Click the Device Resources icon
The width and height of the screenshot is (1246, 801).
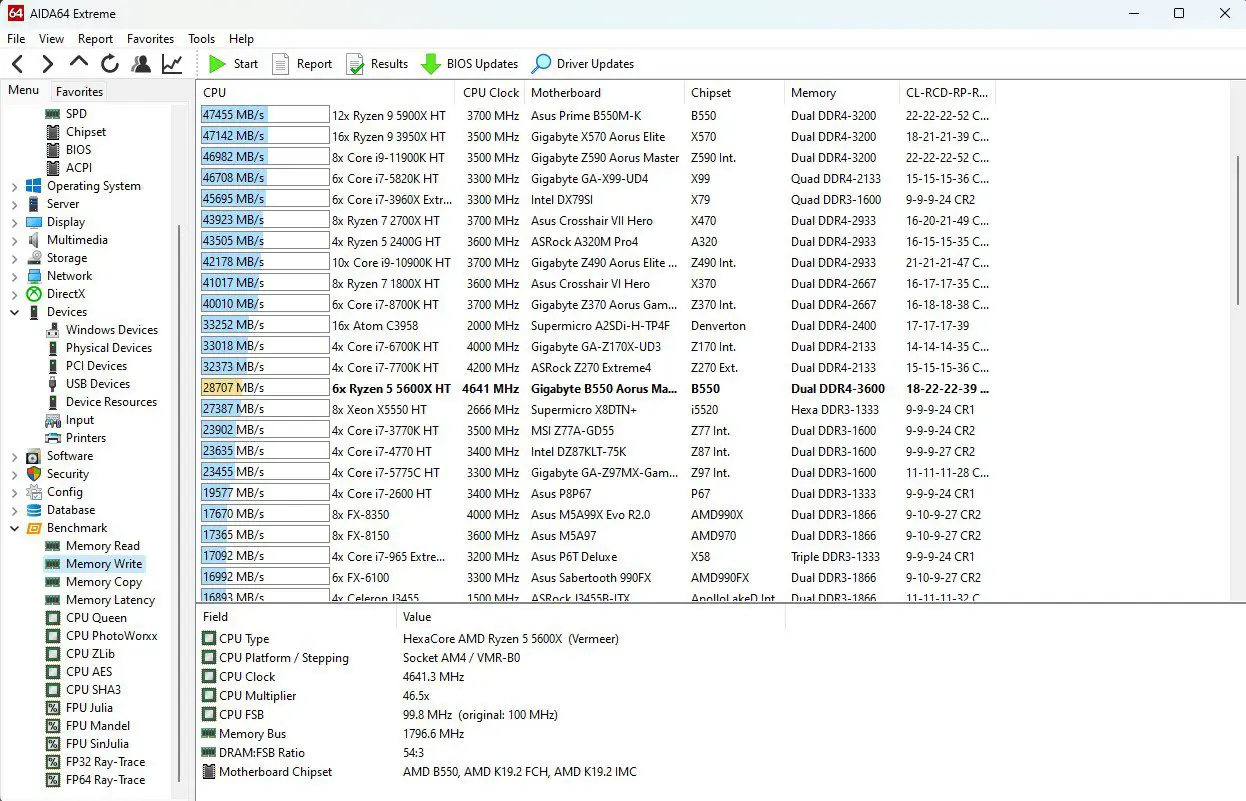tap(53, 402)
